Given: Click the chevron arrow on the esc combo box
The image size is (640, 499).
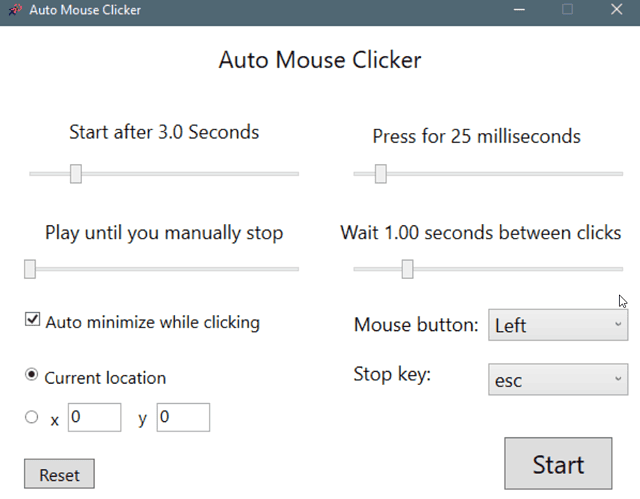Looking at the screenshot, I should (x=618, y=379).
